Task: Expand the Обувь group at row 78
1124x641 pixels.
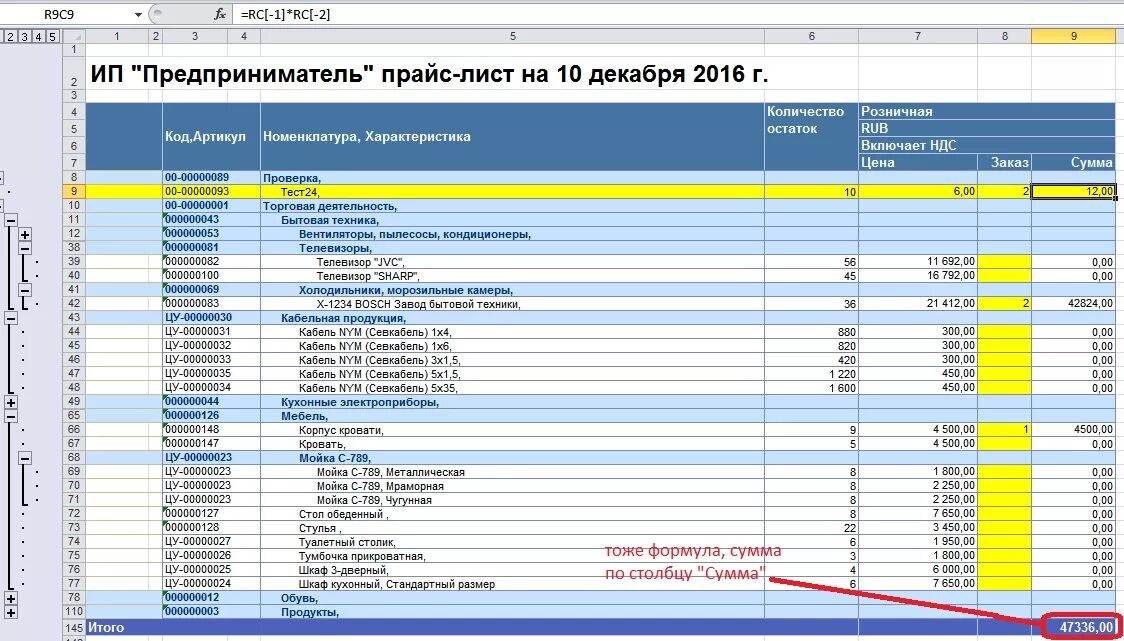Action: [11, 598]
